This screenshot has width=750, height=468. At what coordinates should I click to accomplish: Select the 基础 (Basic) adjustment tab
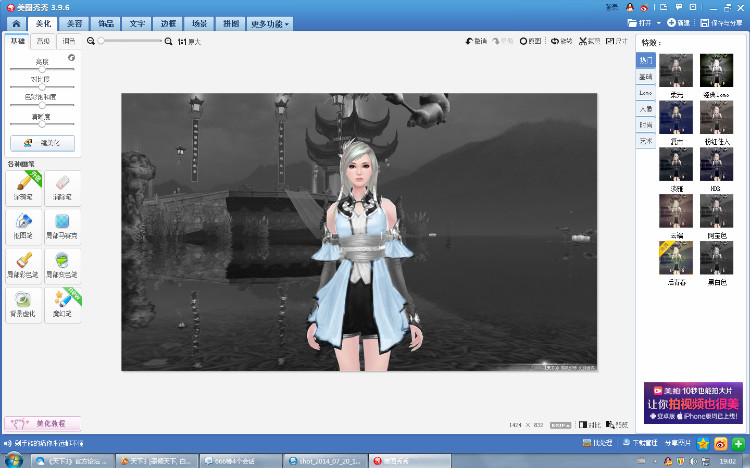pyautogui.click(x=18, y=41)
